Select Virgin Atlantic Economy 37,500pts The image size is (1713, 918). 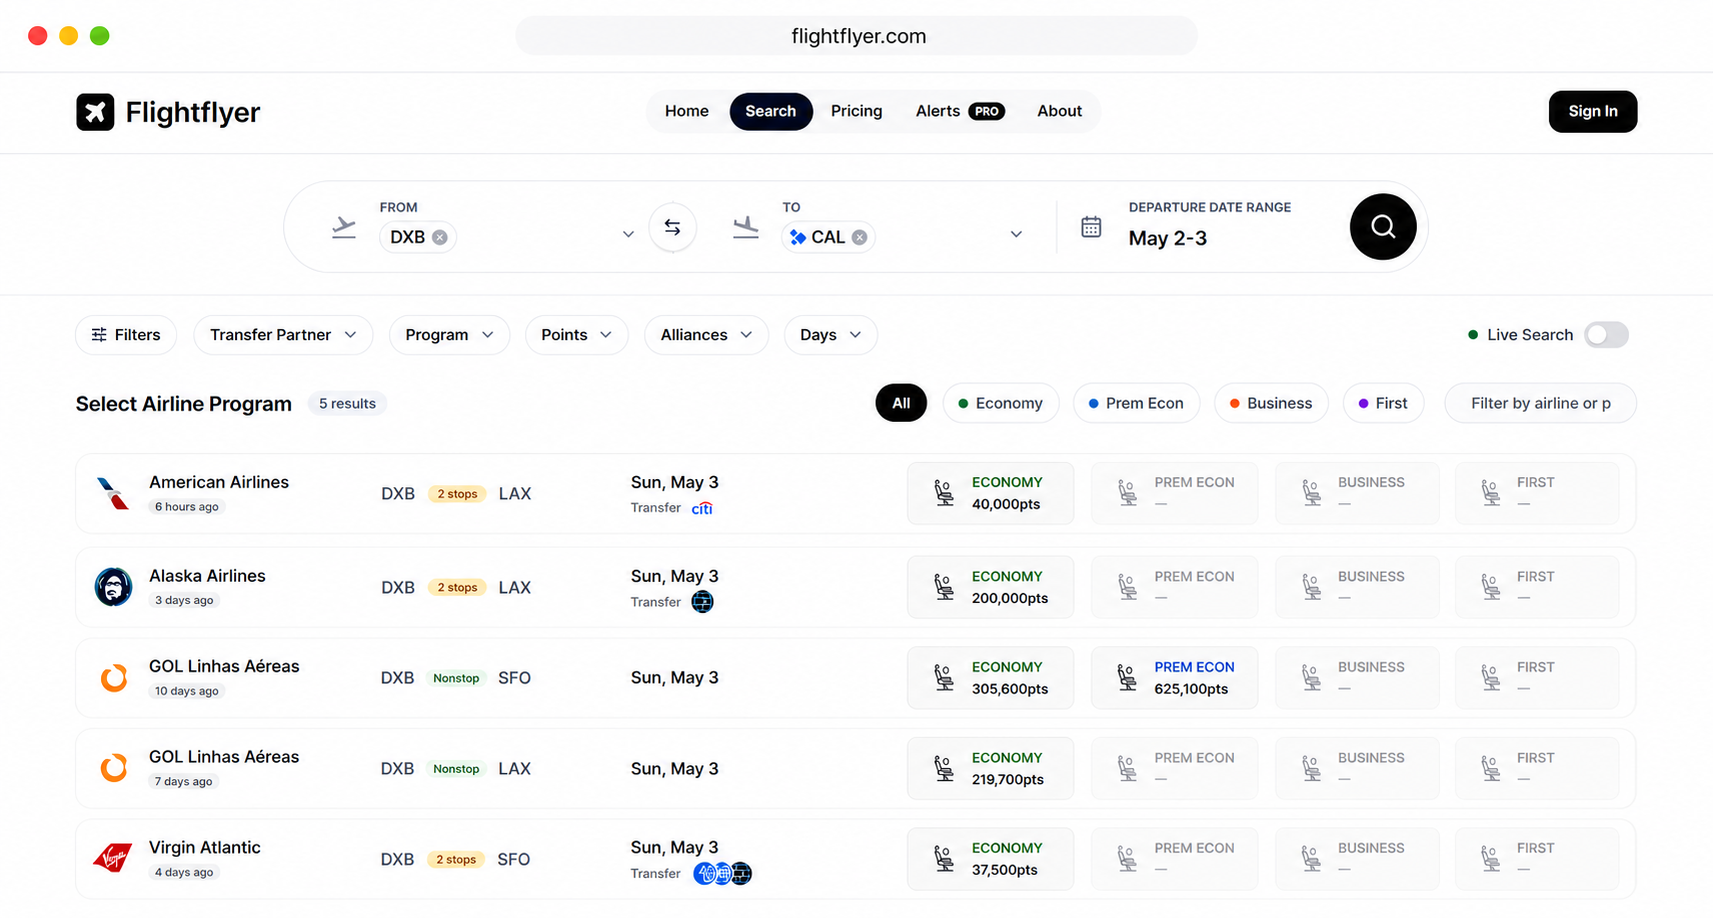(990, 859)
